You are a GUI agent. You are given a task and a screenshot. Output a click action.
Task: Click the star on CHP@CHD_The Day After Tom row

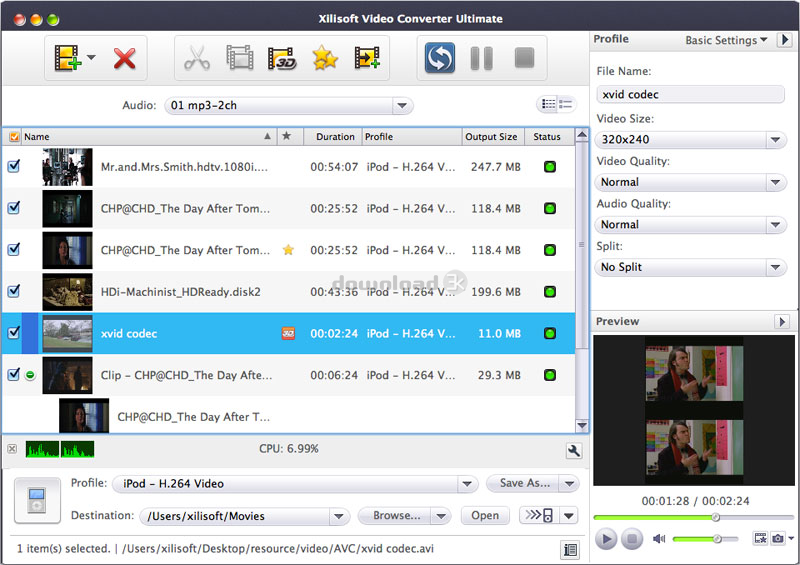[x=288, y=250]
